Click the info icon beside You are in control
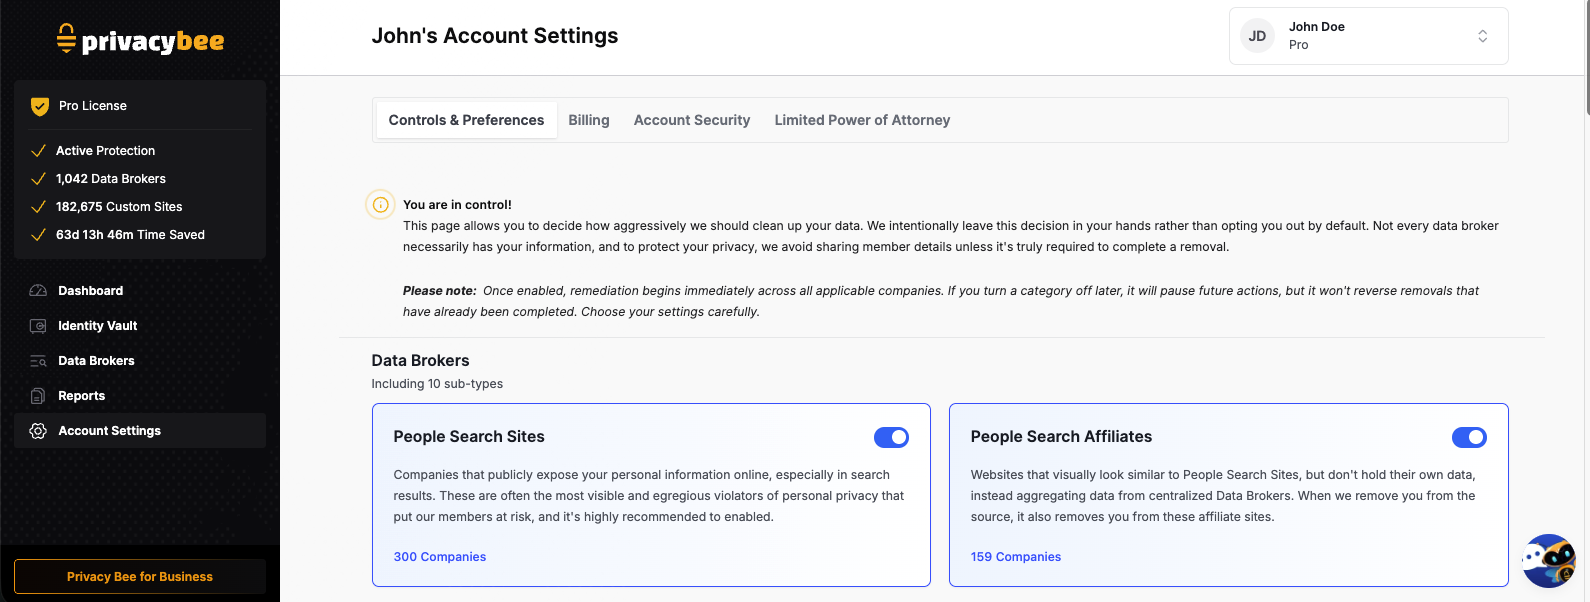Viewport: 1590px width, 602px height. [380, 205]
